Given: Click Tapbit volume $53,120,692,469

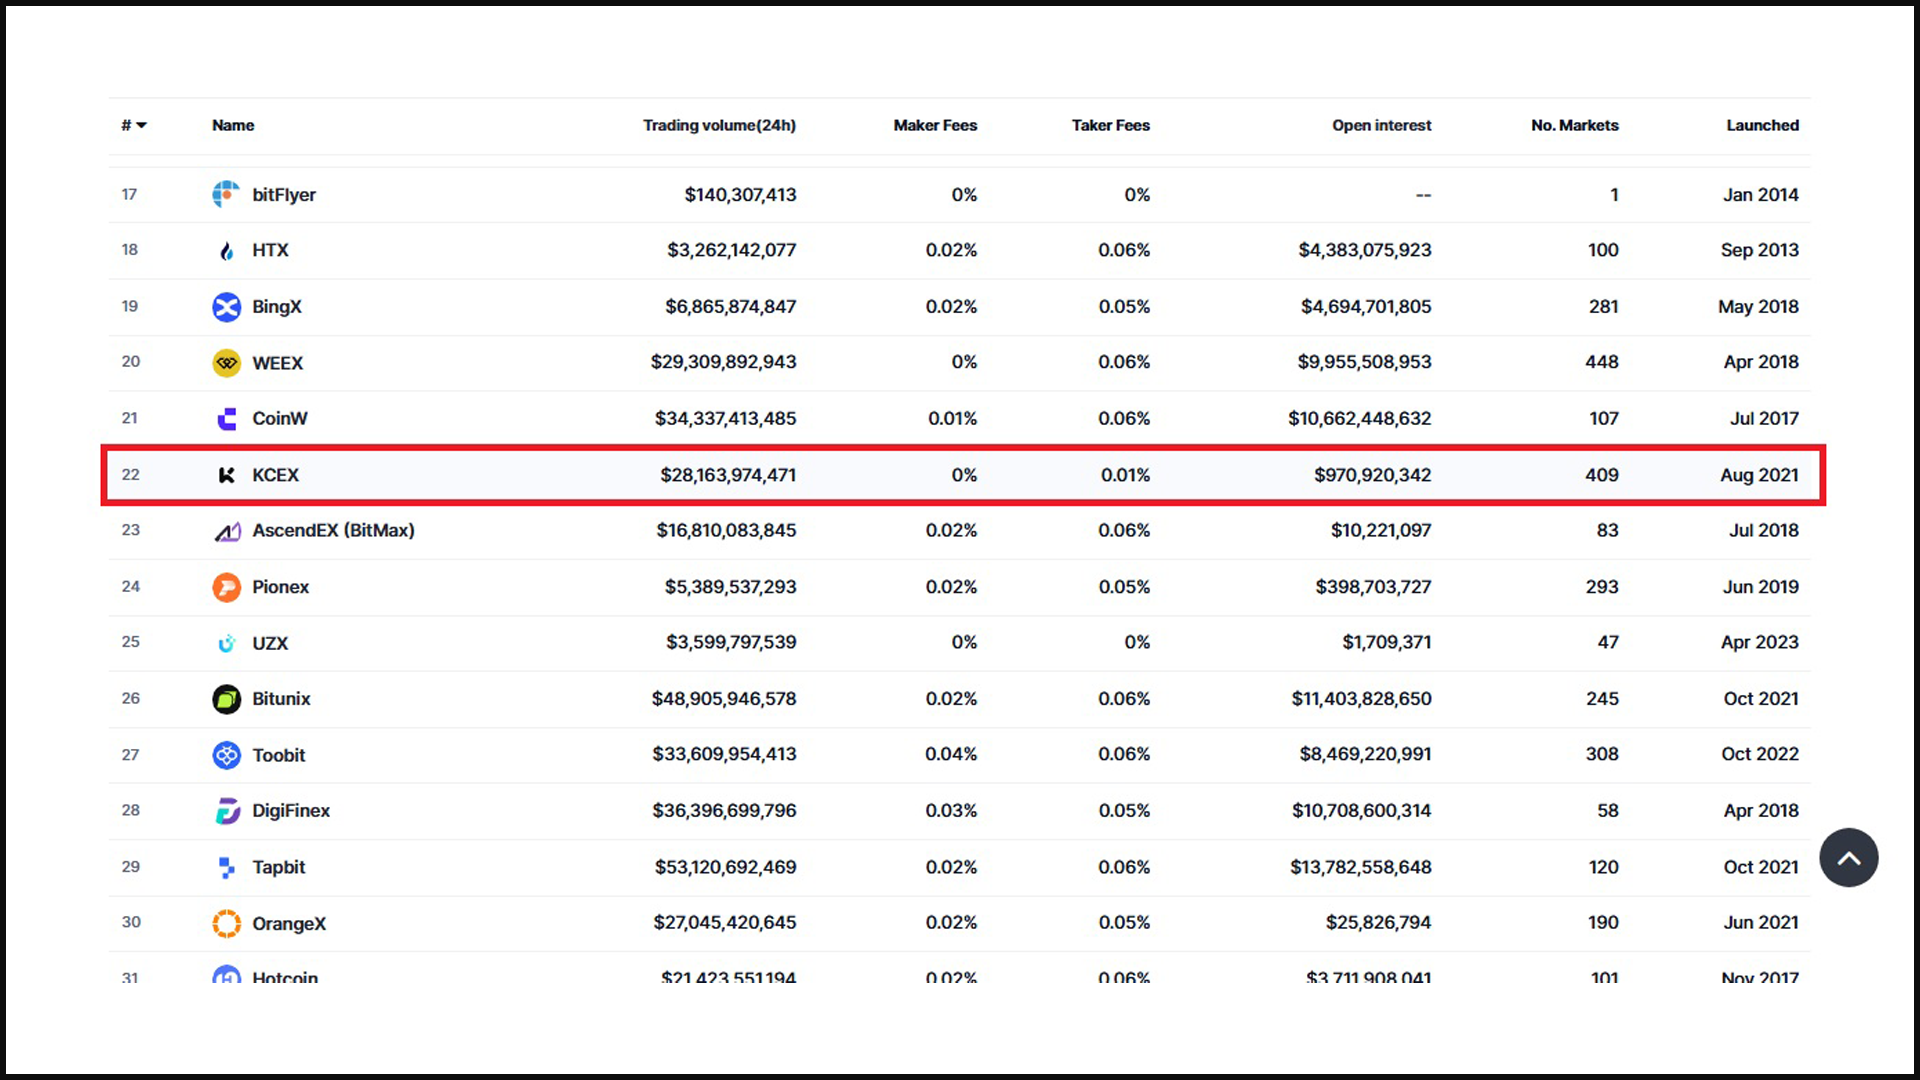Looking at the screenshot, I should click(x=725, y=867).
